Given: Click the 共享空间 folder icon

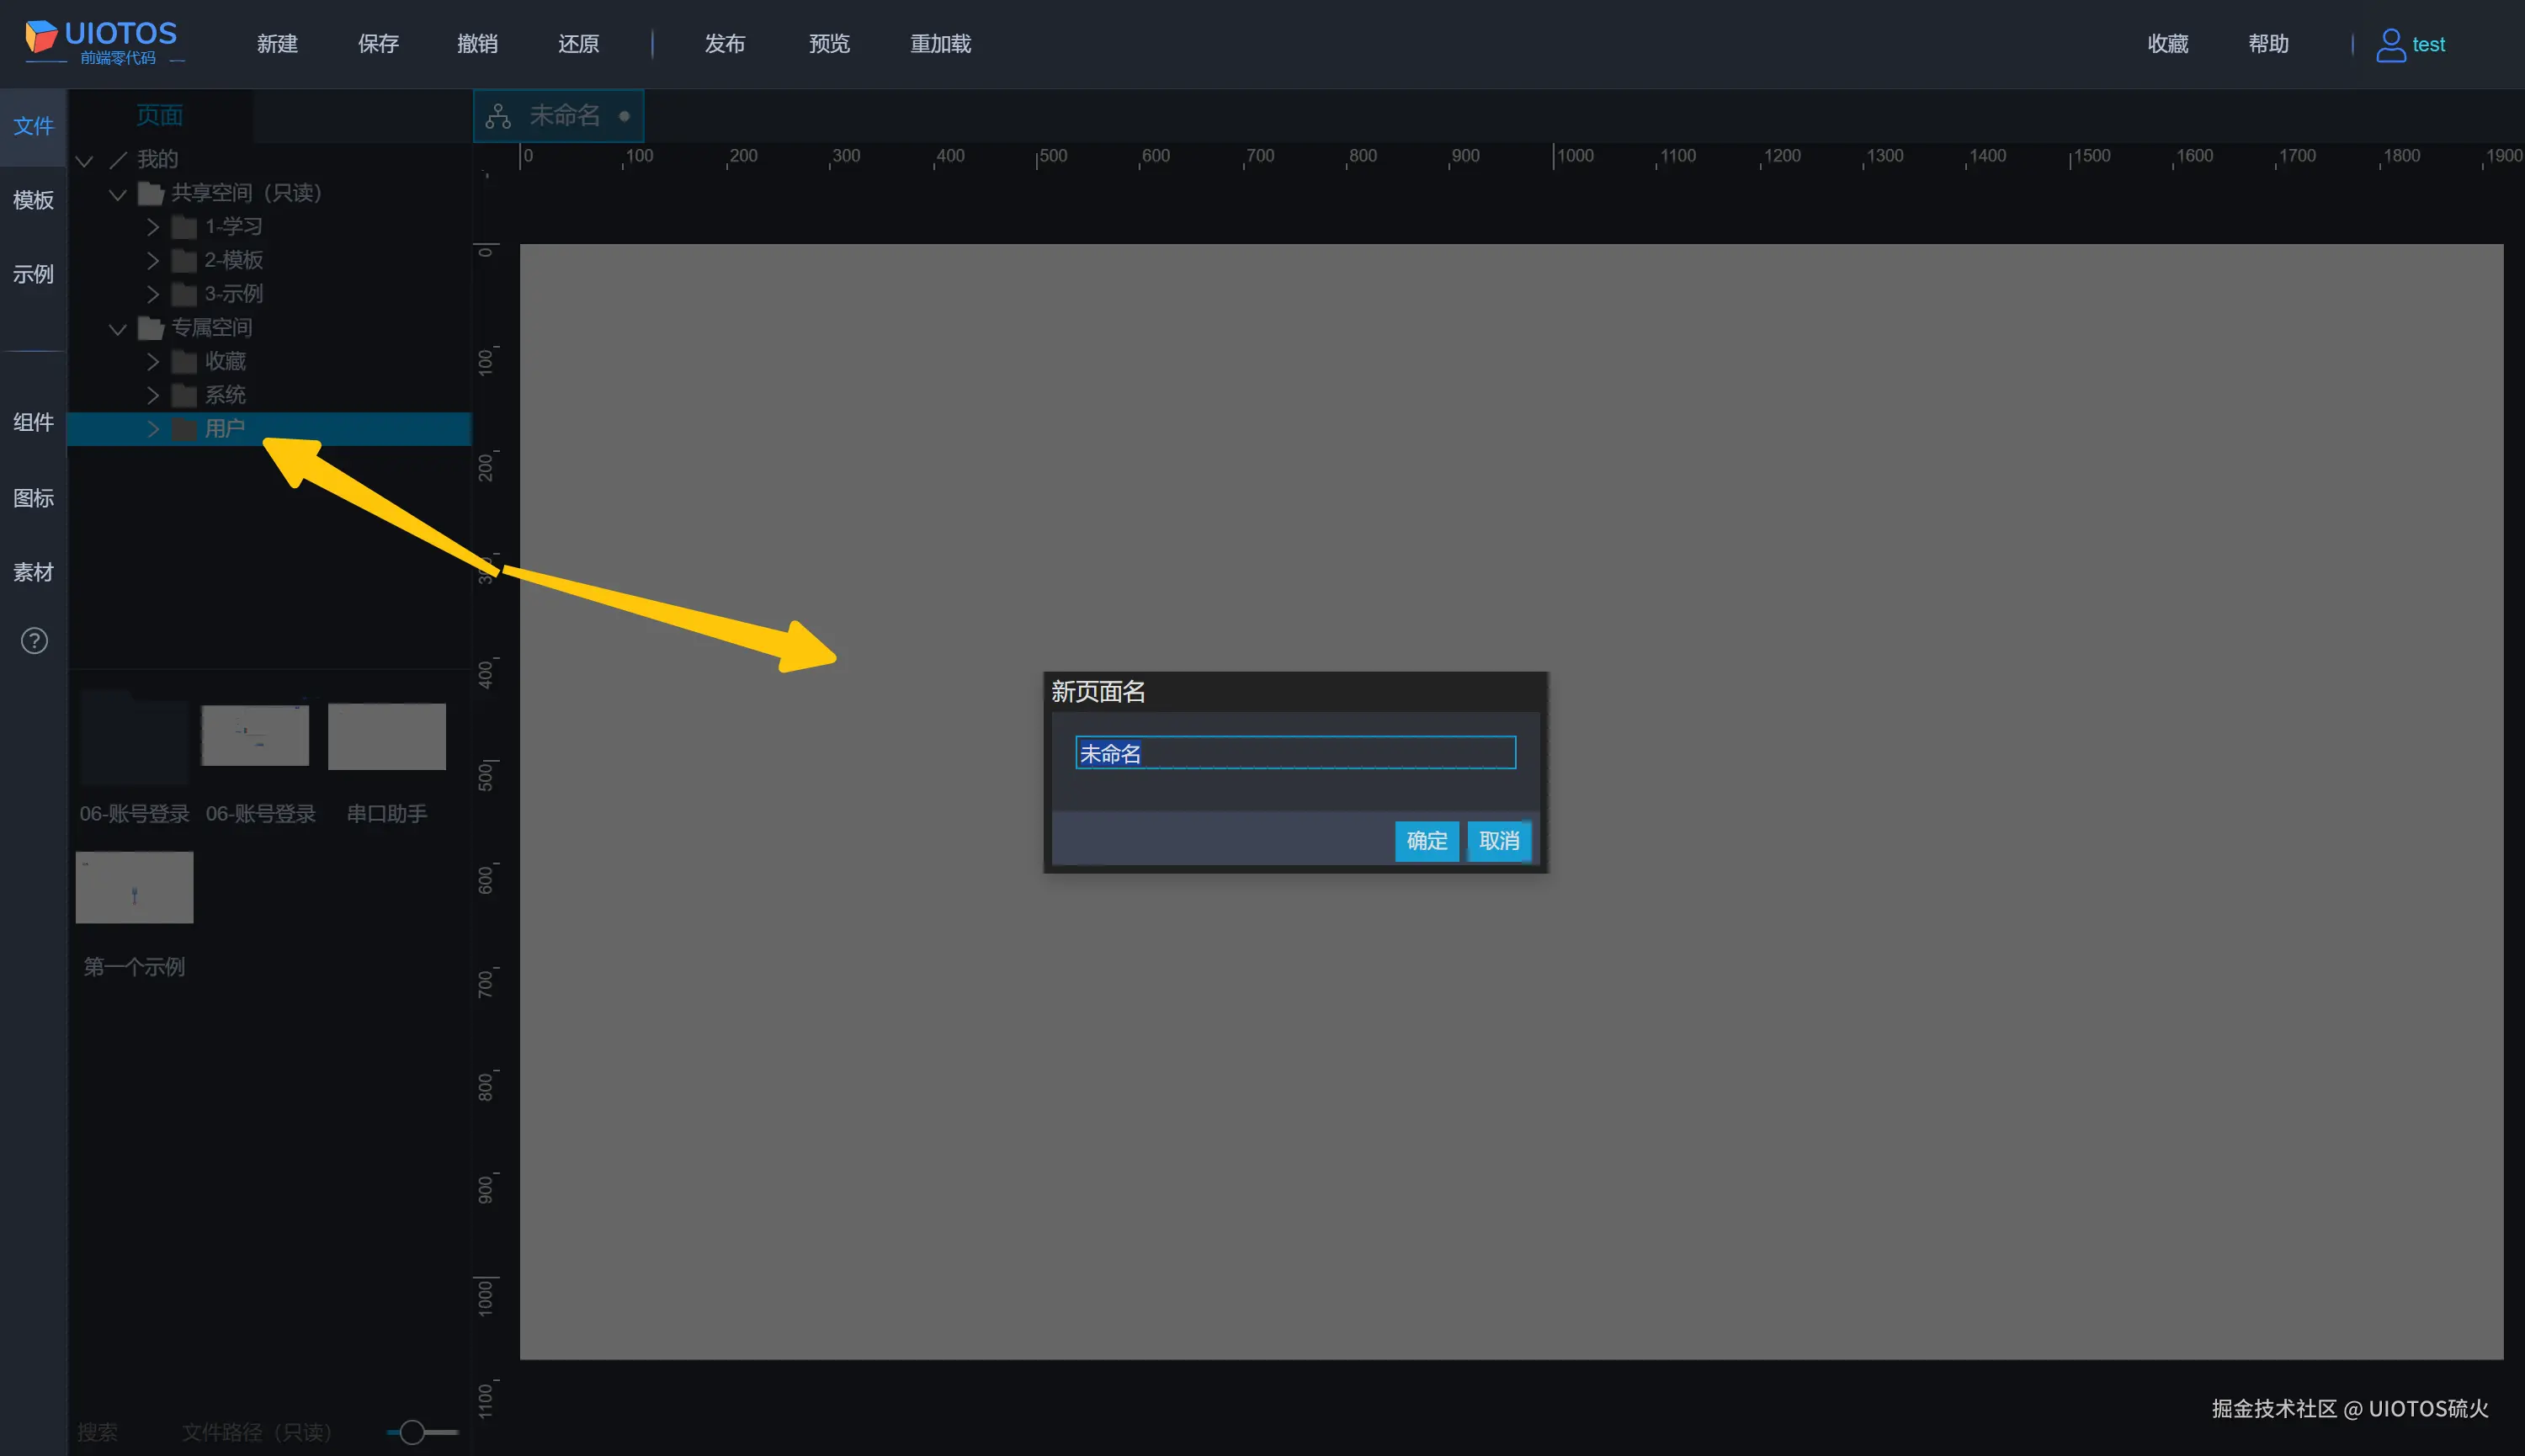Looking at the screenshot, I should pos(150,193).
